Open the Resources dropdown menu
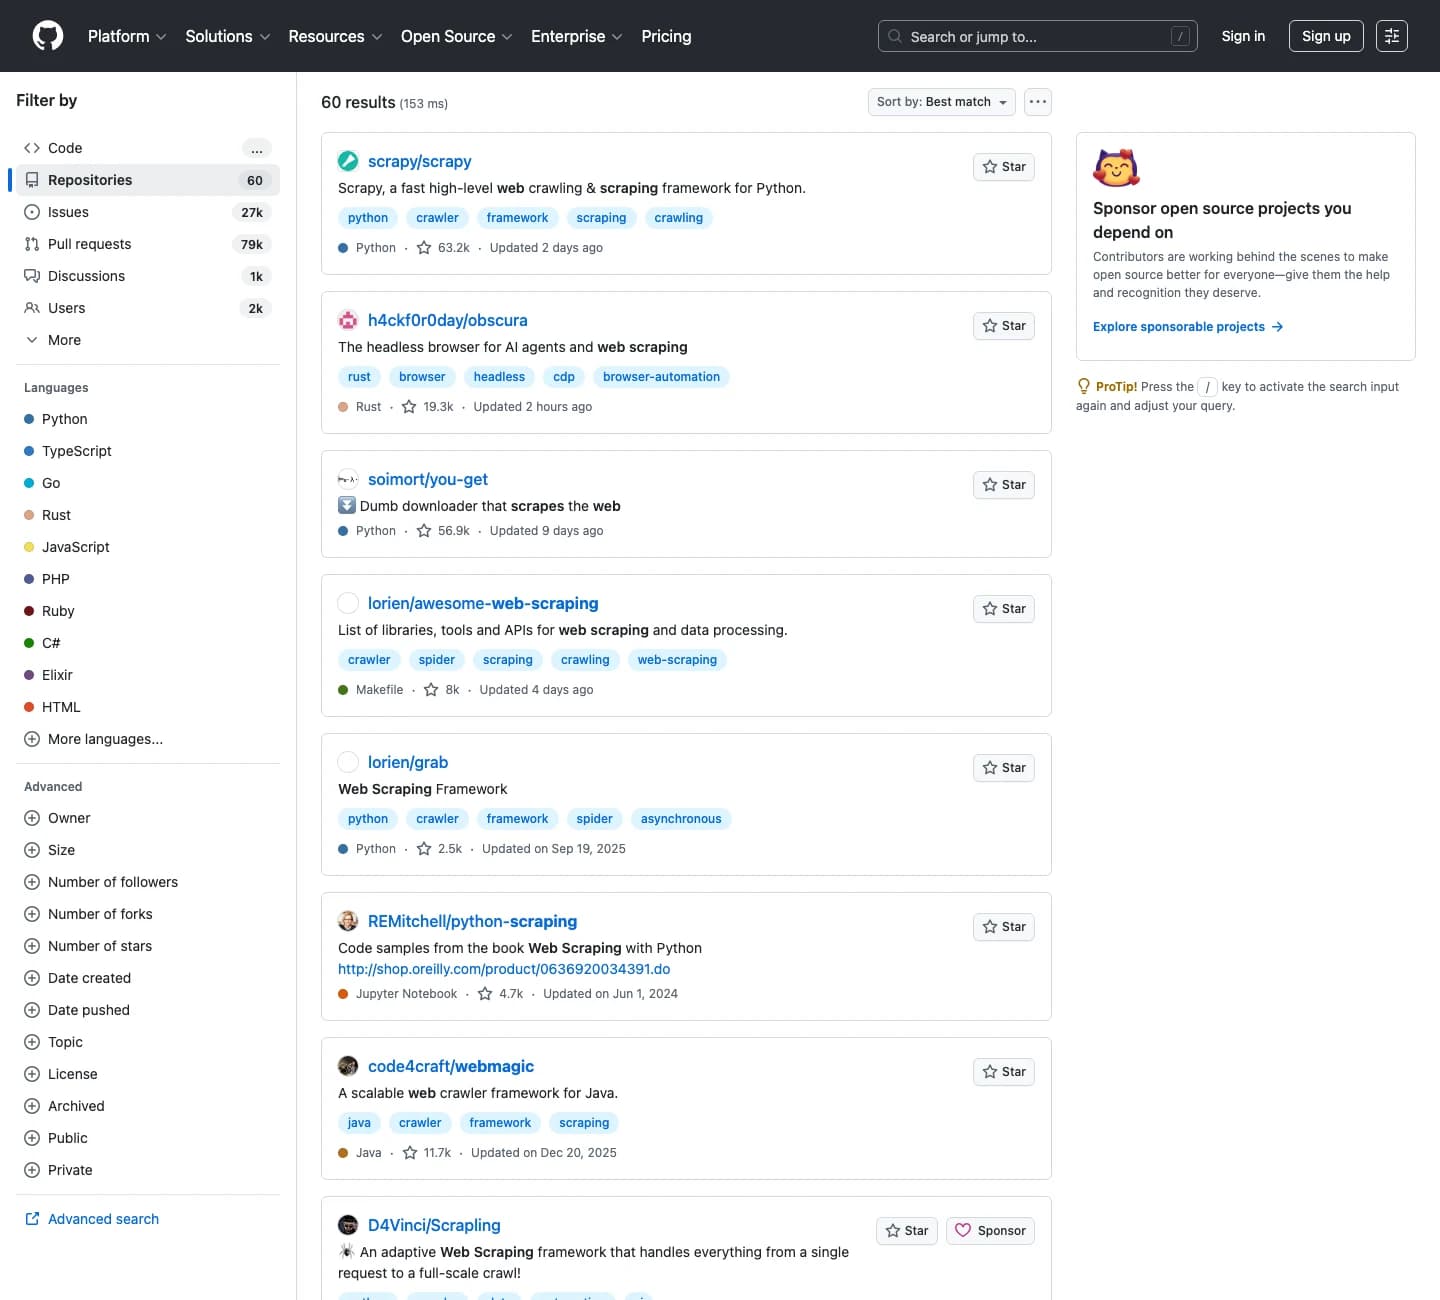Screen dimensions: 1440x1300 (336, 36)
